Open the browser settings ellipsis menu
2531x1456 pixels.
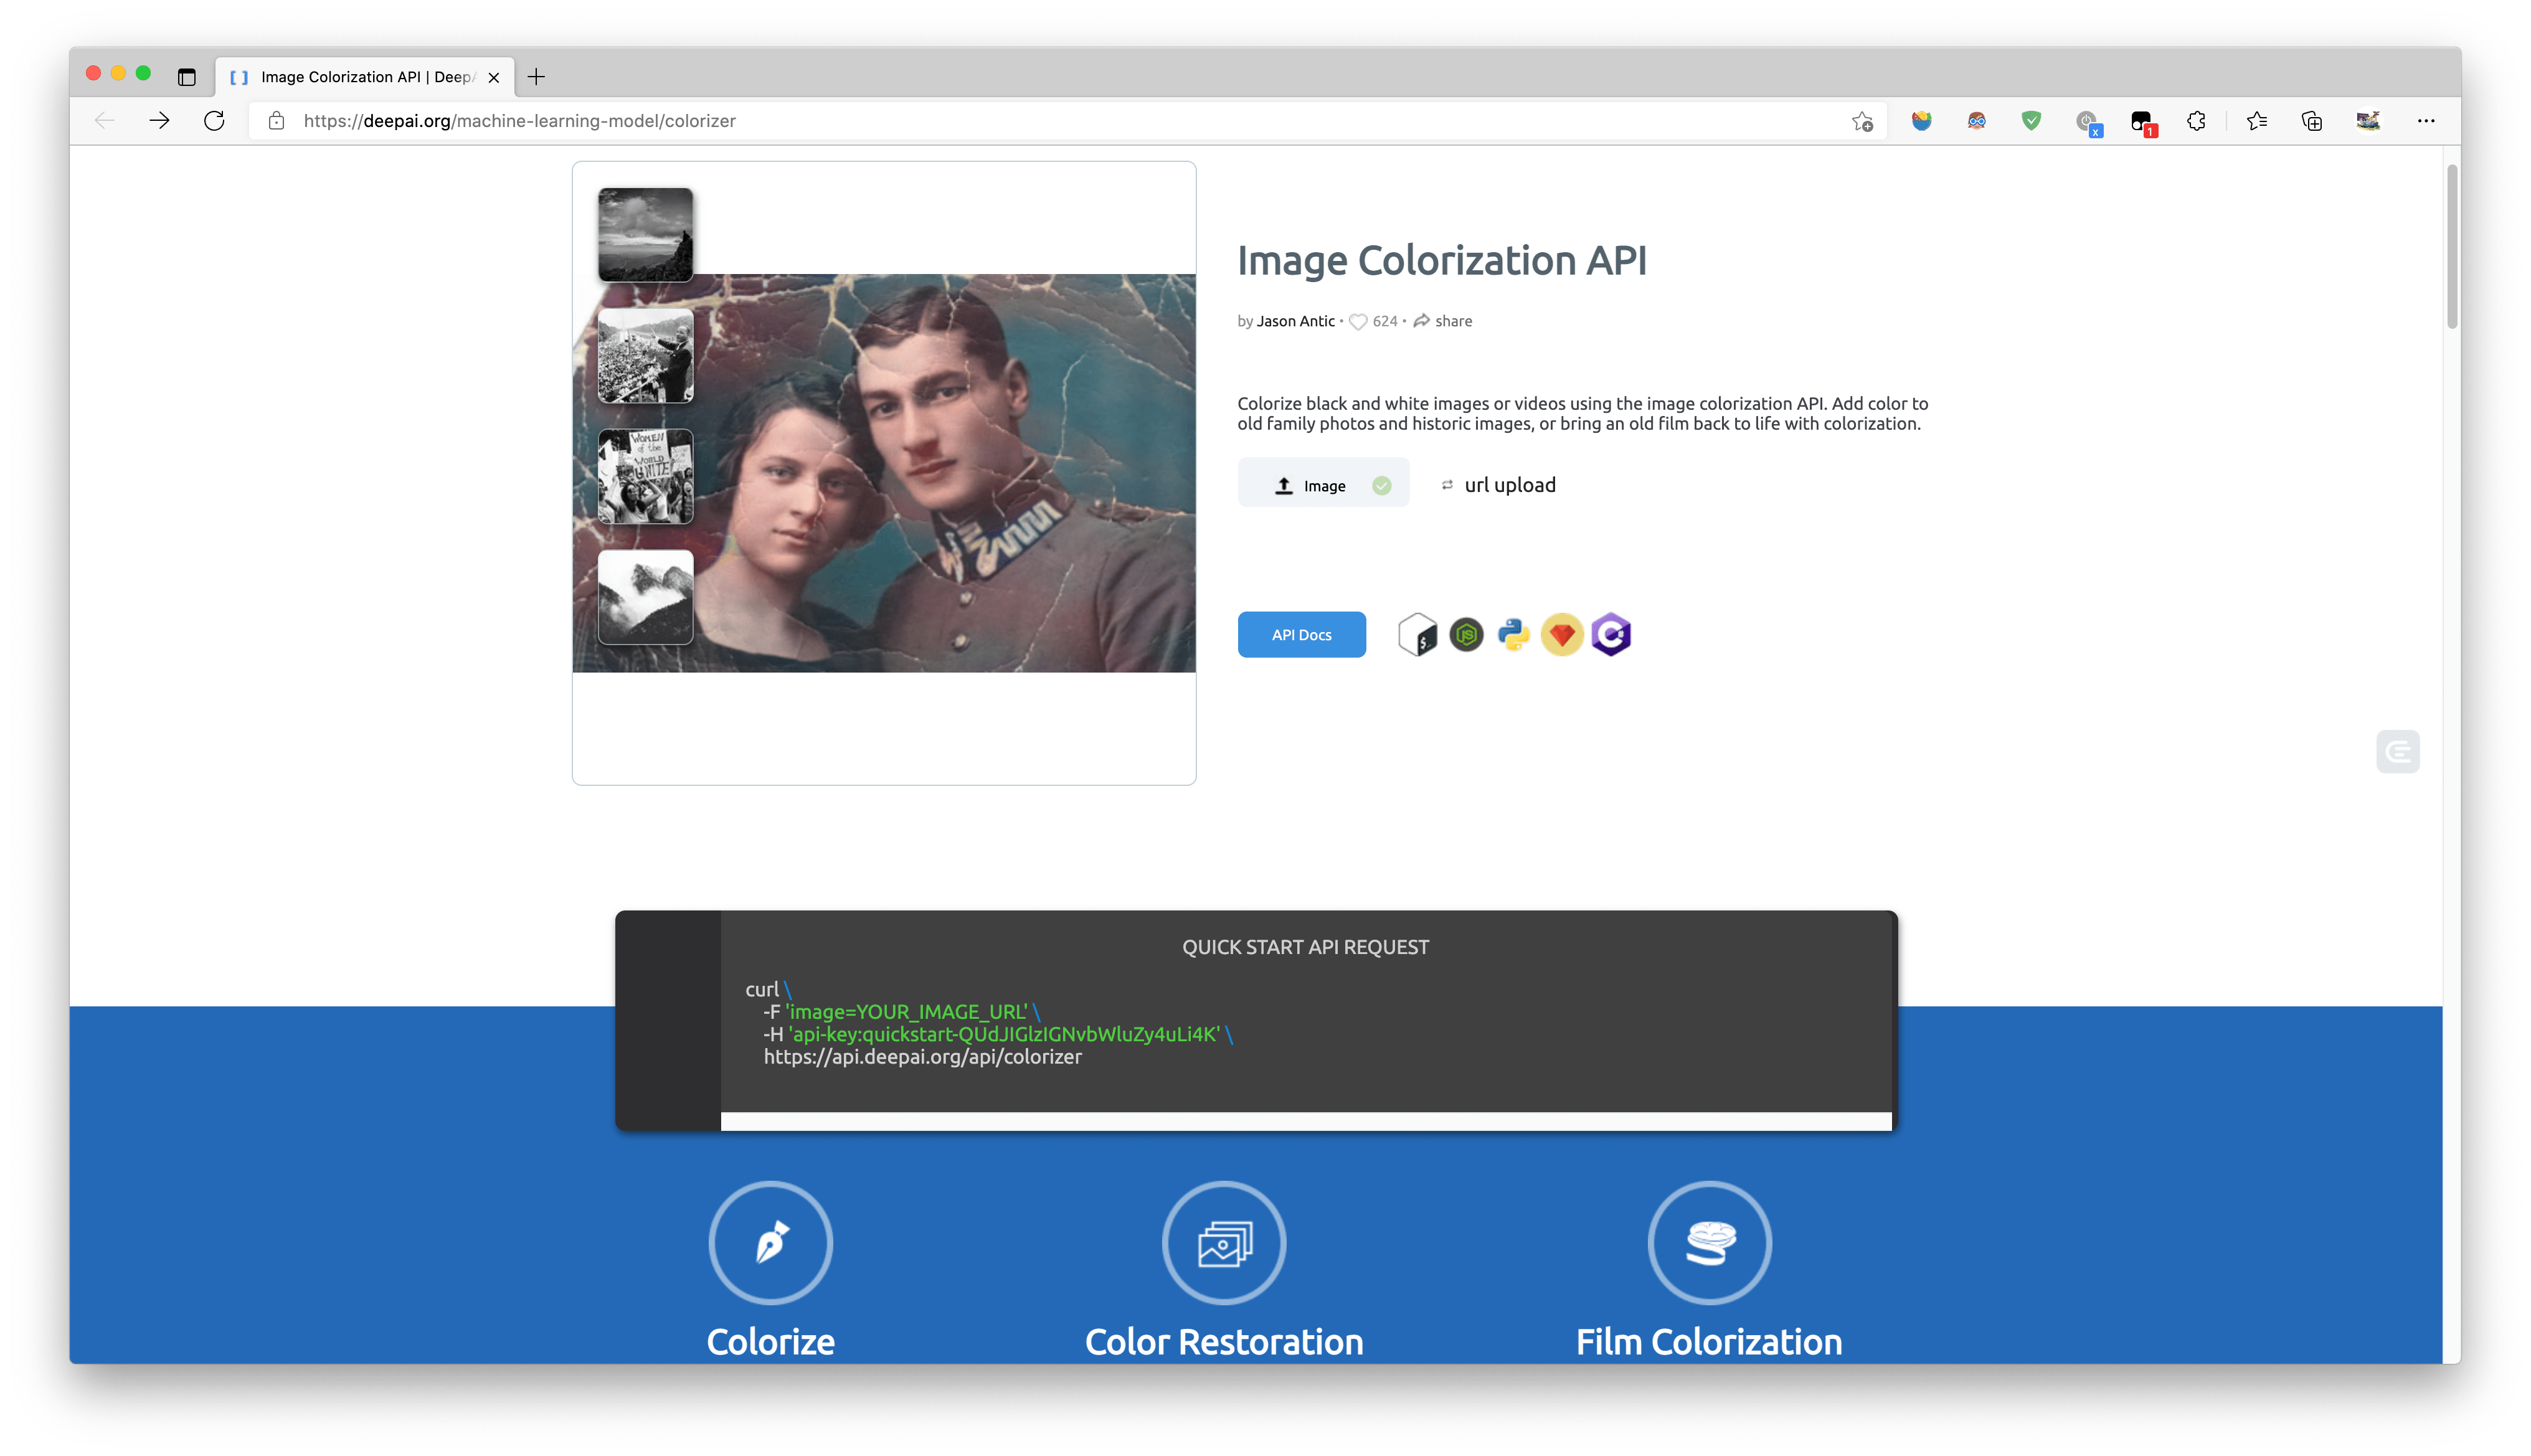coord(2425,121)
